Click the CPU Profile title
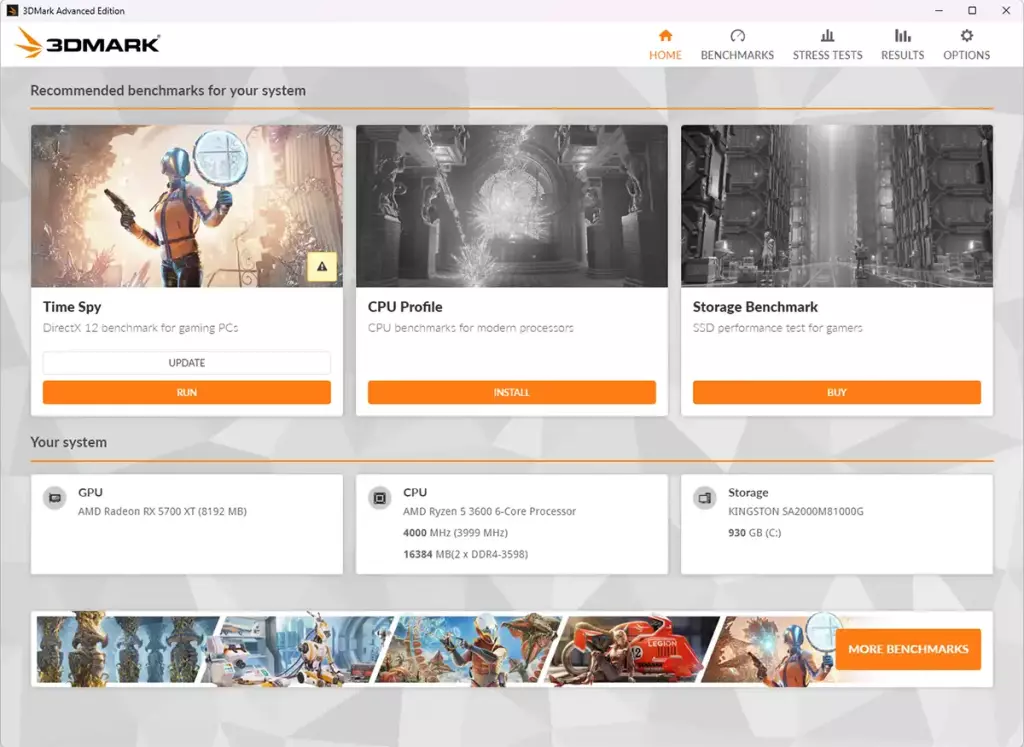 click(405, 307)
